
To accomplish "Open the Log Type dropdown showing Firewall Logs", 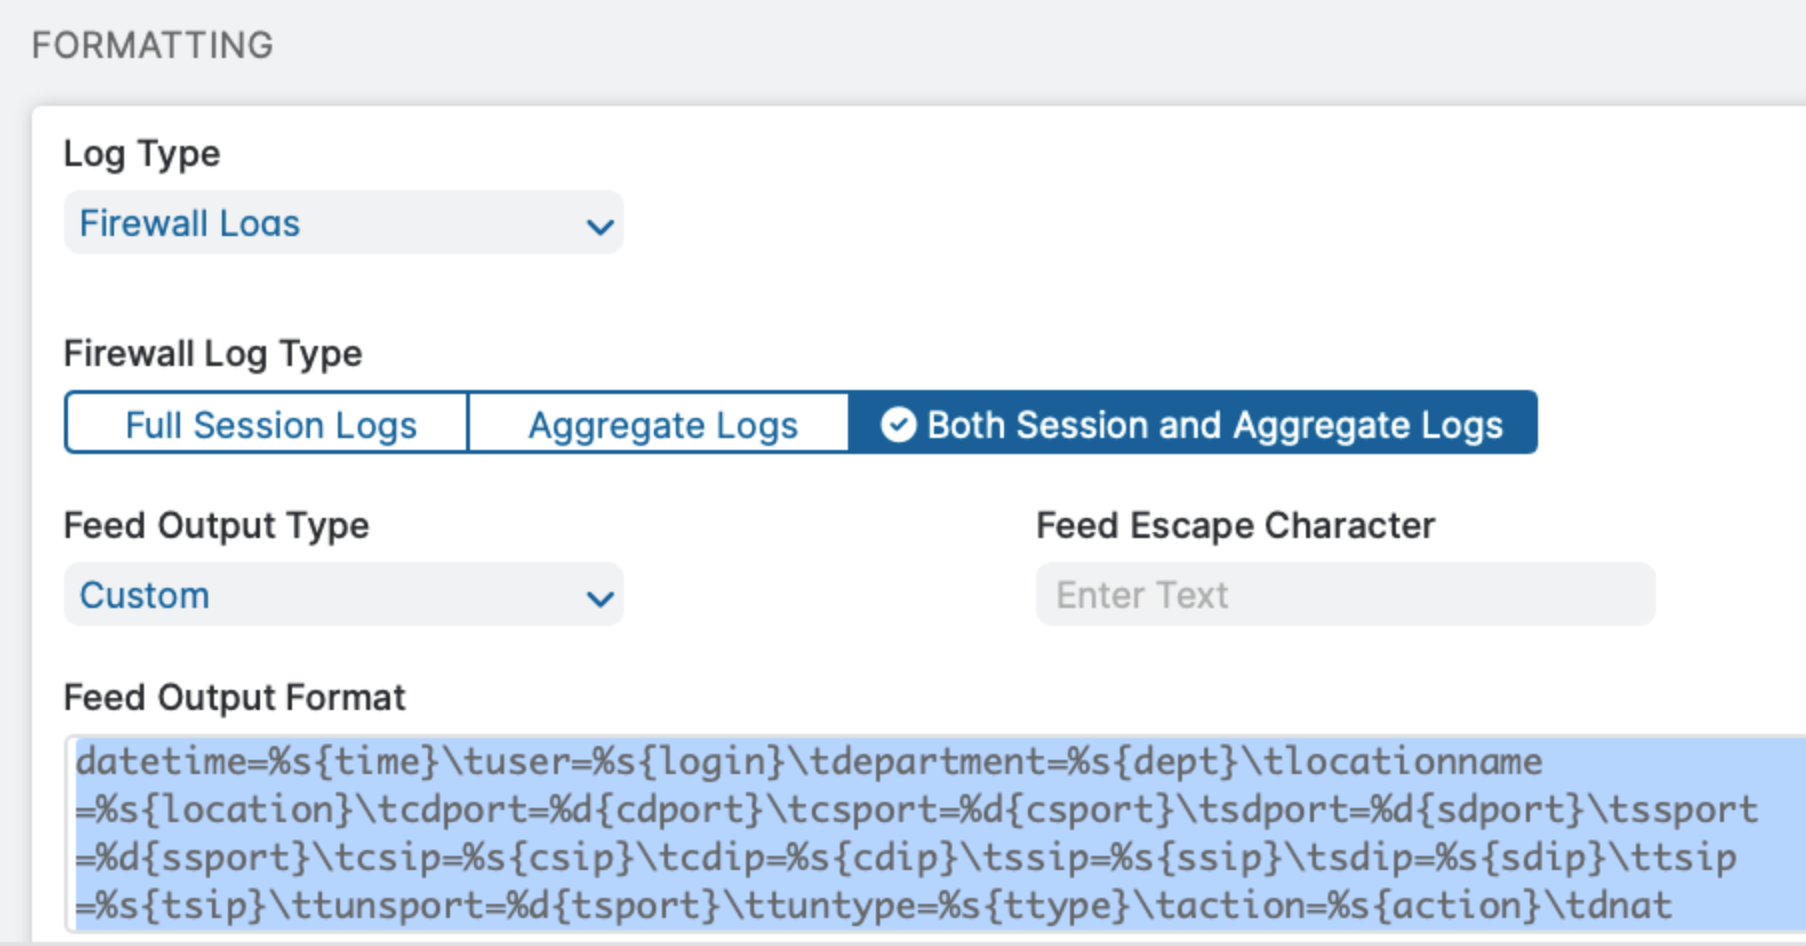I will tap(343, 223).
